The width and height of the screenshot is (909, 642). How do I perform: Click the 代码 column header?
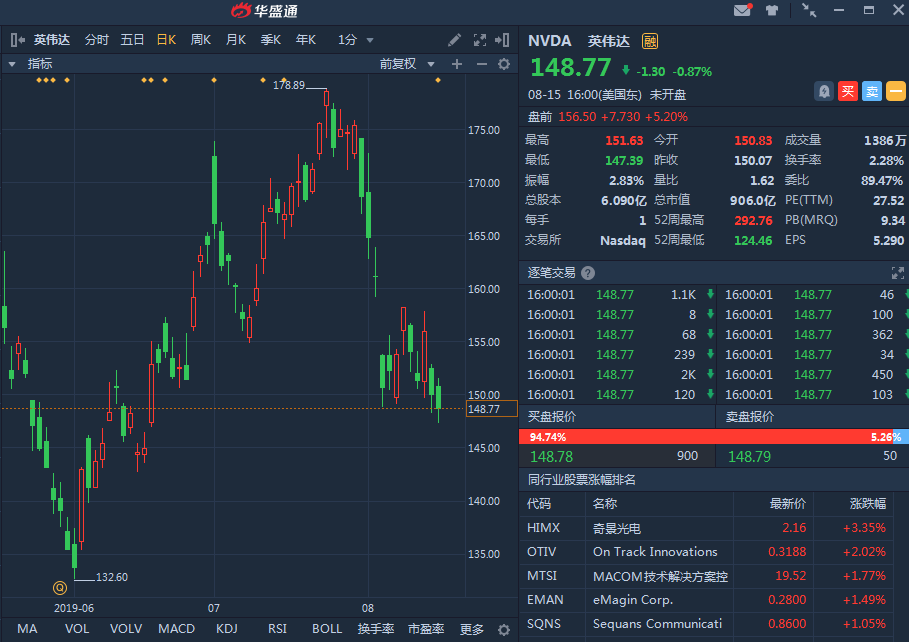coord(539,504)
